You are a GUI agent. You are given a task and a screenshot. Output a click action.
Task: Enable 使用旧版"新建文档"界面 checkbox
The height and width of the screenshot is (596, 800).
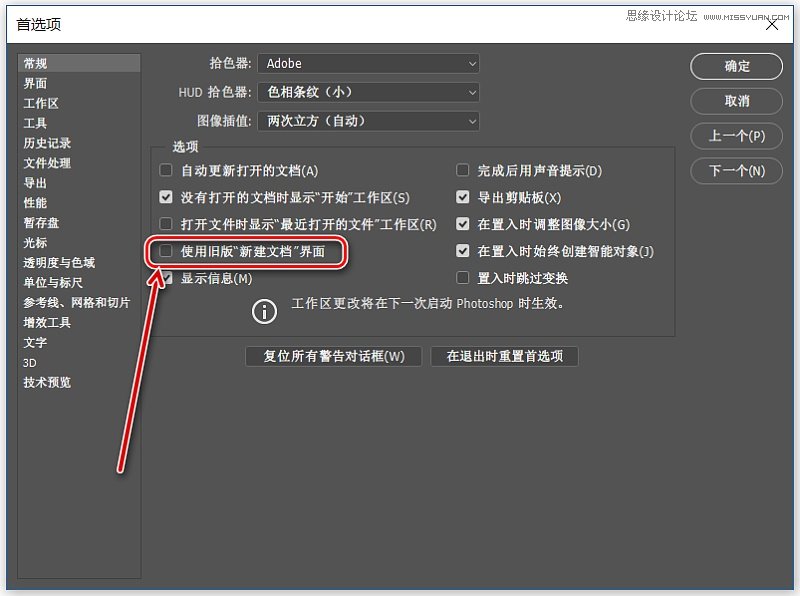165,251
